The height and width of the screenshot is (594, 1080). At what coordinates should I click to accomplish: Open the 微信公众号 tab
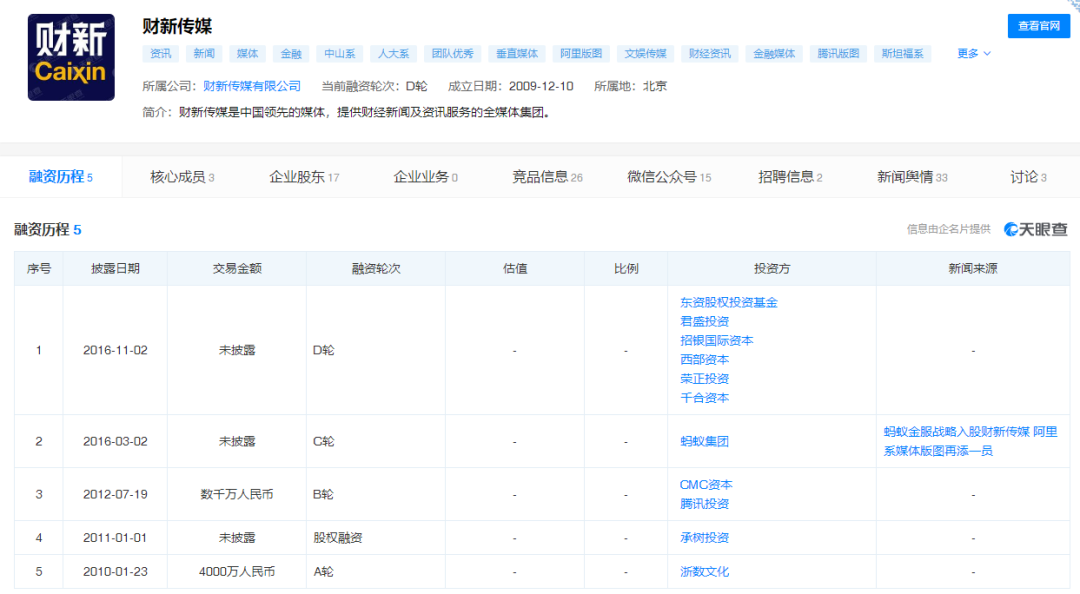click(669, 177)
